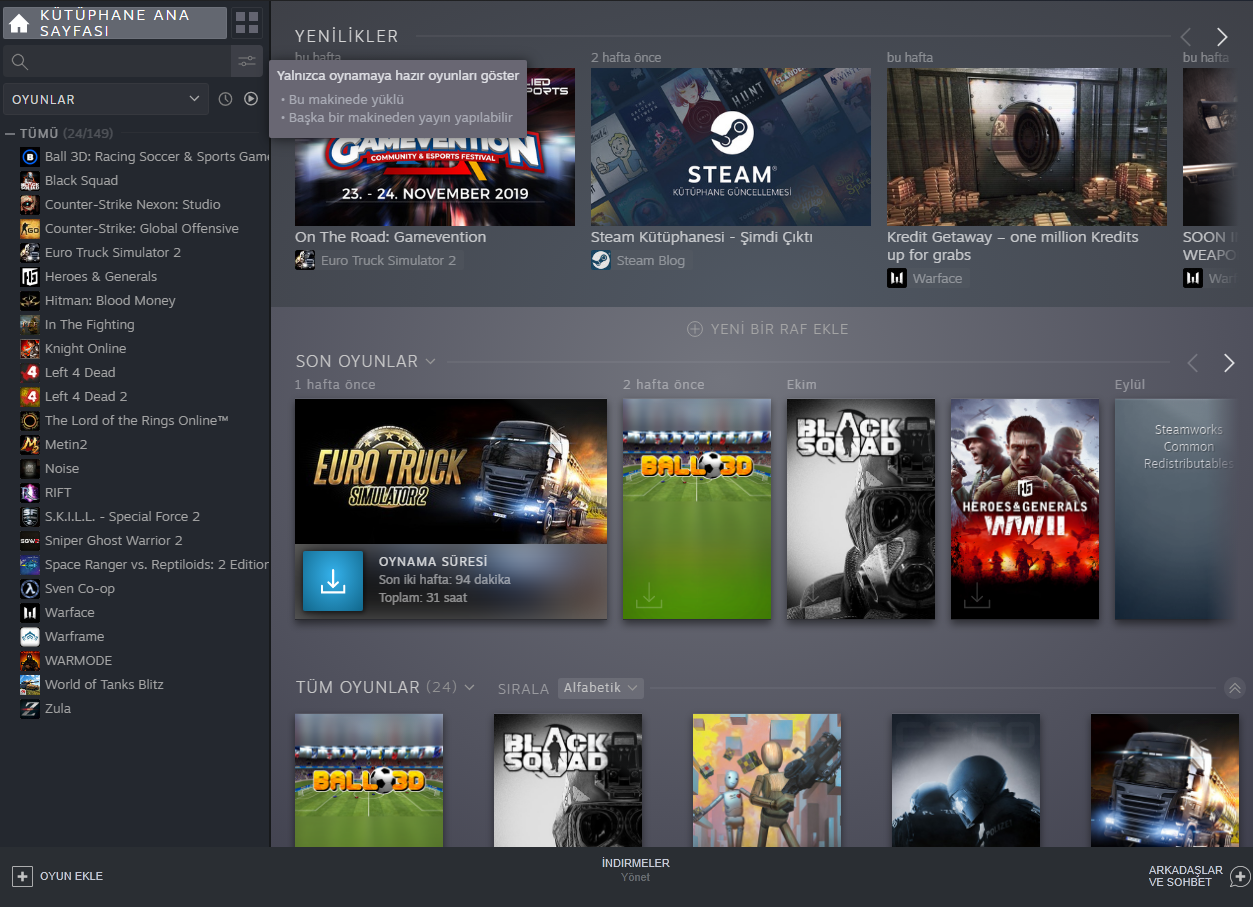The image size is (1253, 907).
Task: Add a new shelf with YENİ BİR RAF EKLE
Action: 767,329
